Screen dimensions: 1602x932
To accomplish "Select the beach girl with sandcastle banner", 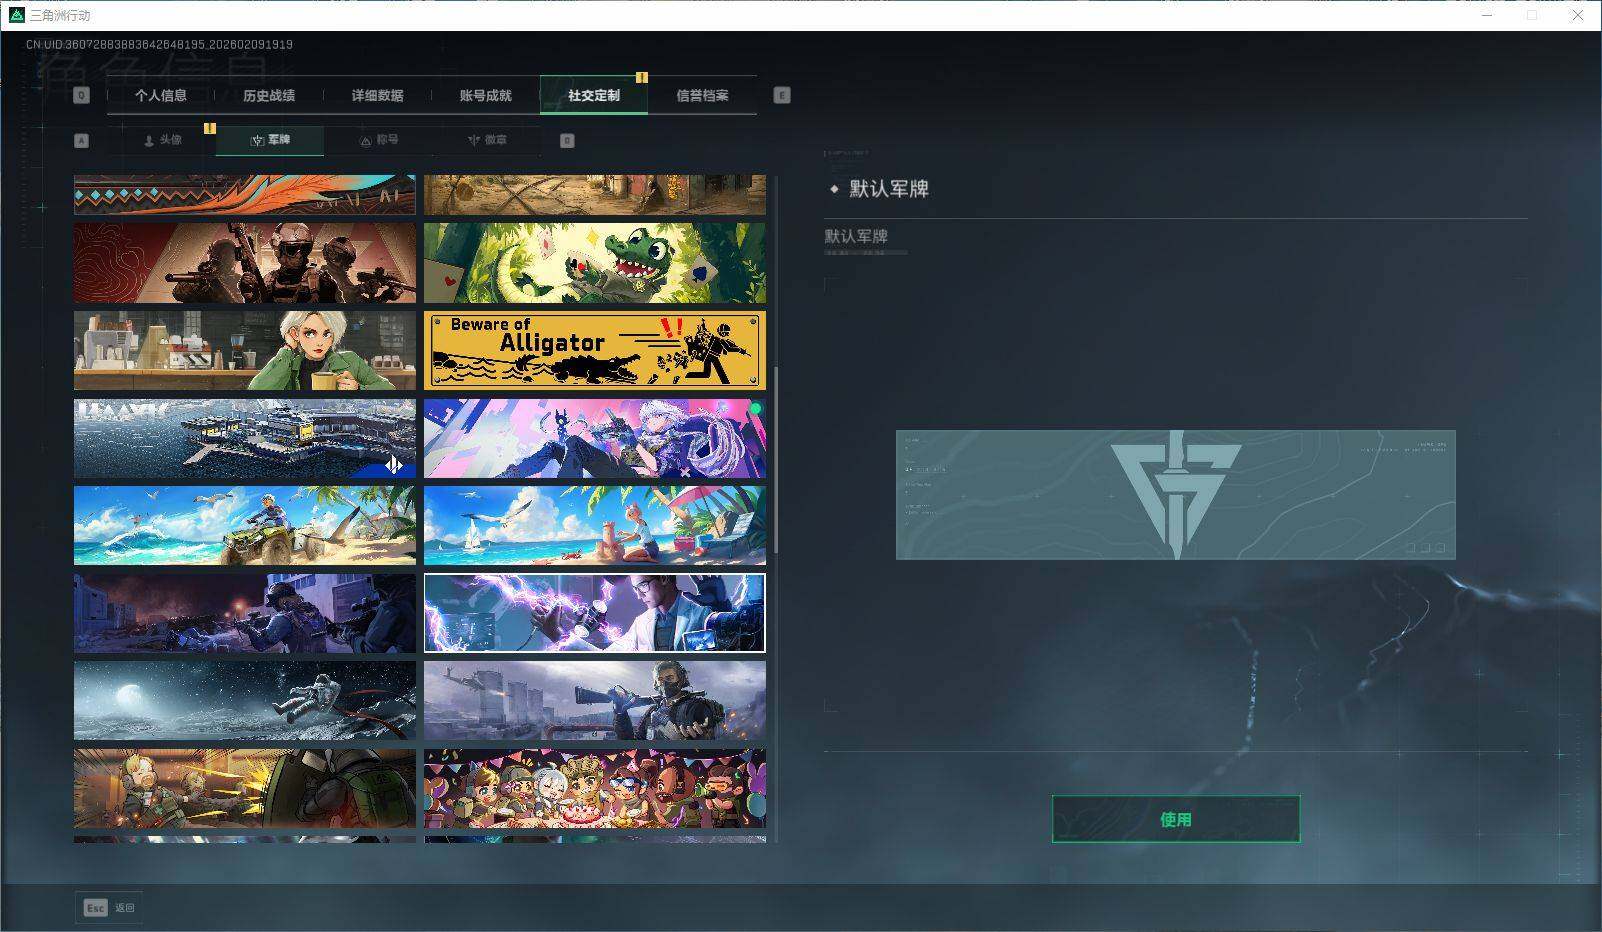I will point(595,526).
